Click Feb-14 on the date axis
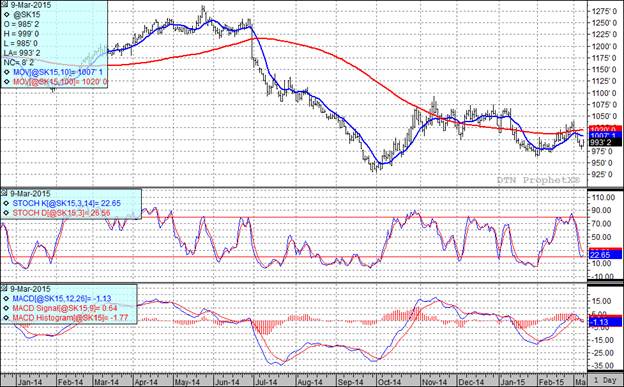624x387 pixels. [x=71, y=381]
